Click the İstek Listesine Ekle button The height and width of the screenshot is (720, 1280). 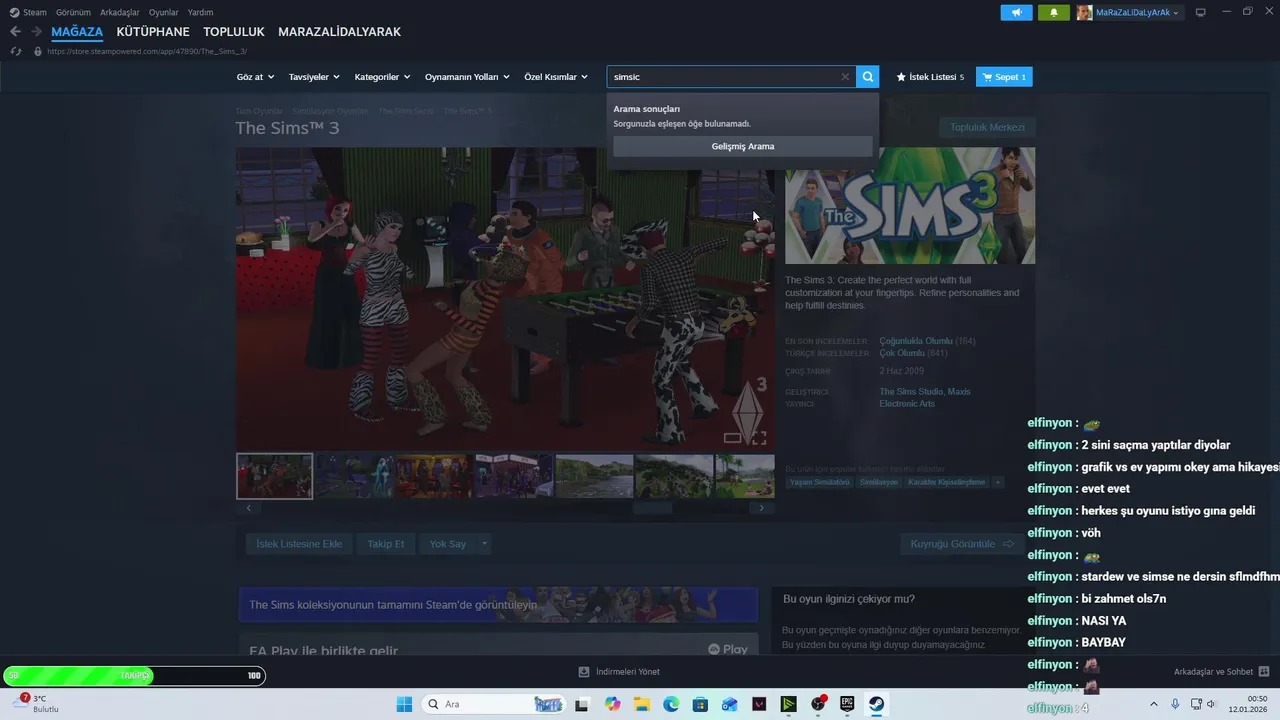pyautogui.click(x=299, y=544)
